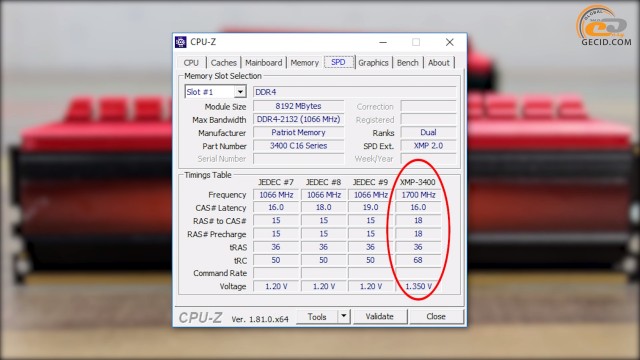The height and width of the screenshot is (360, 640).
Task: Click the Ver. 1.81.0.x64 version text
Action: click(260, 319)
